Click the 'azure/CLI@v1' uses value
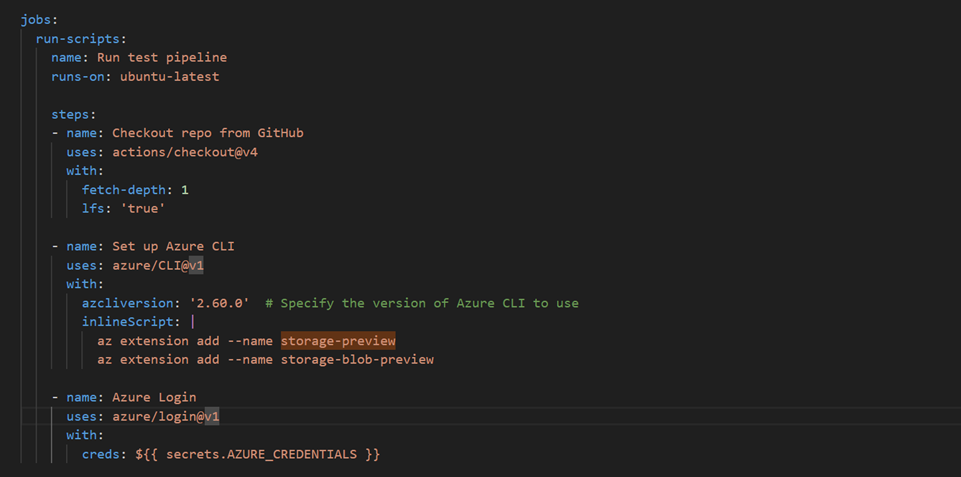Image resolution: width=961 pixels, height=477 pixels. 160,266
